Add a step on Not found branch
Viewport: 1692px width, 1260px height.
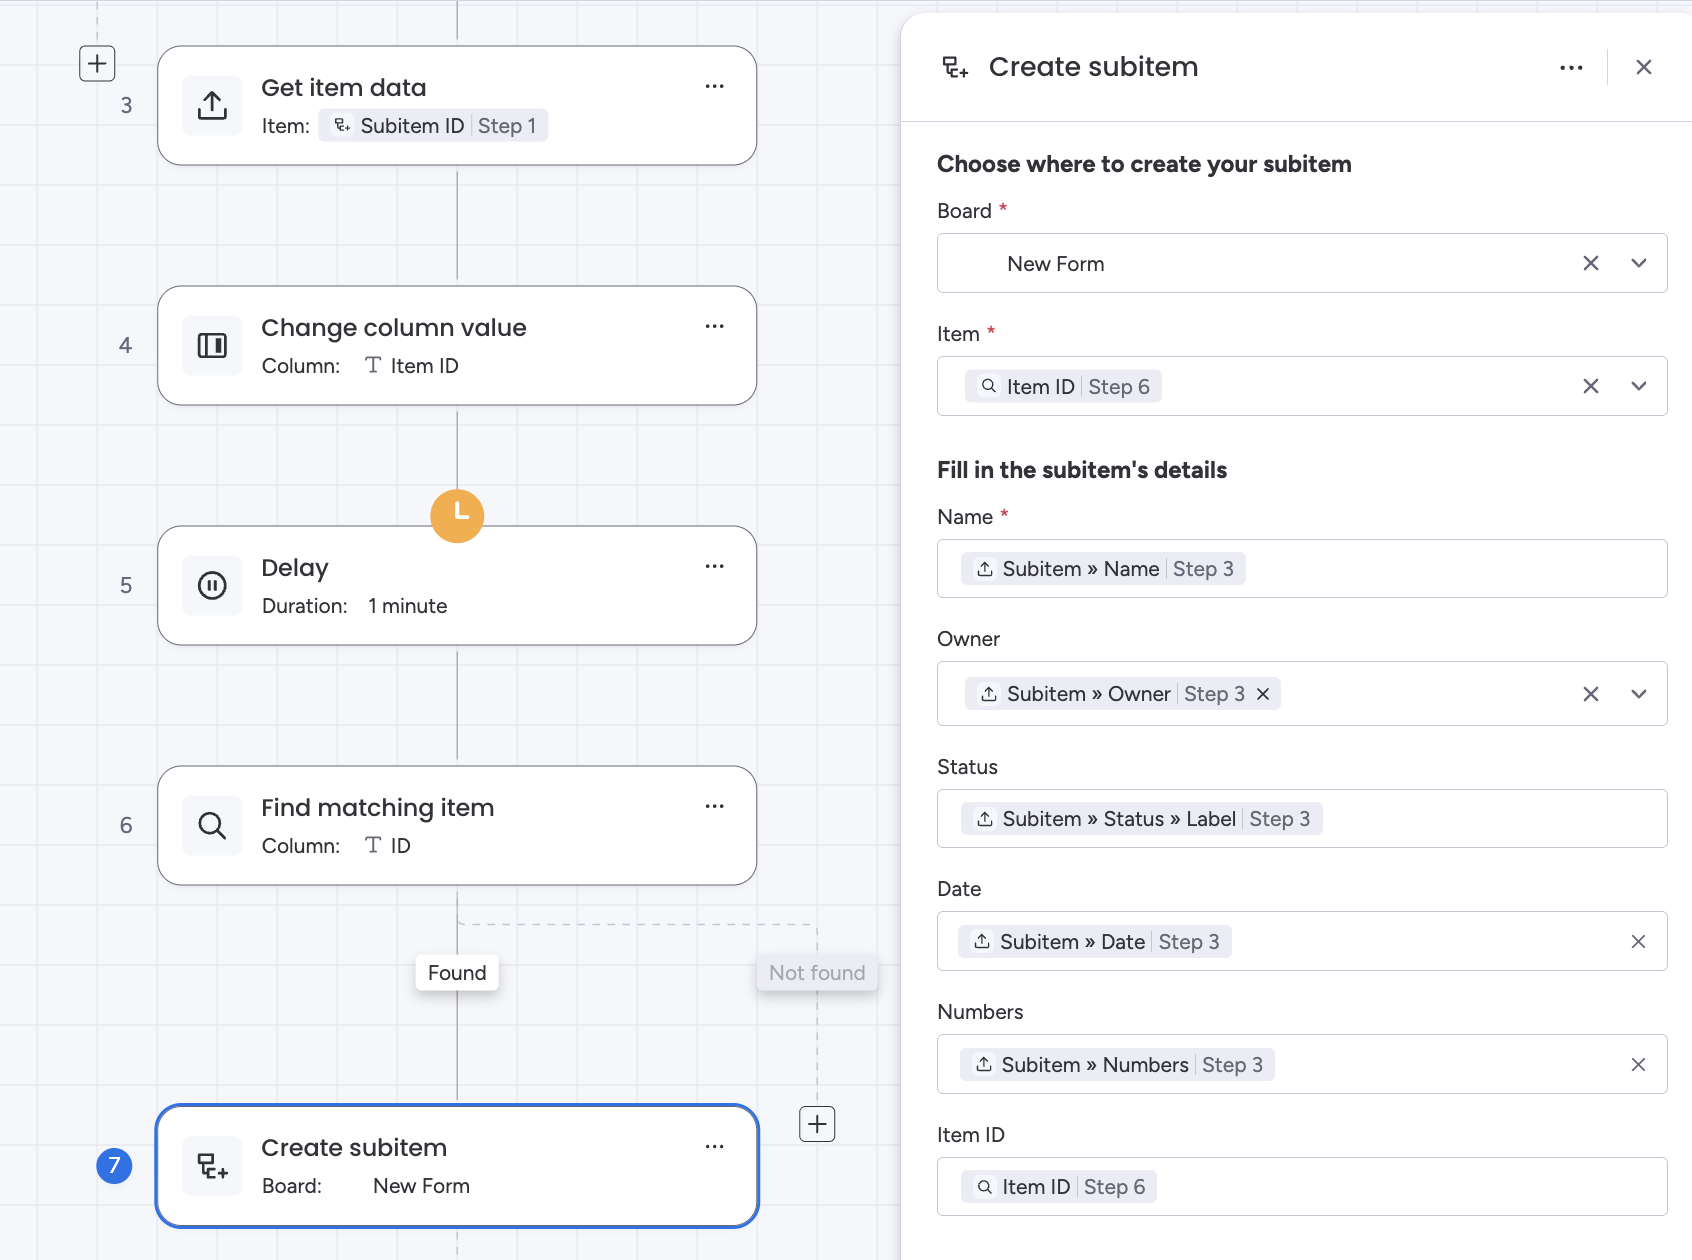(817, 1124)
